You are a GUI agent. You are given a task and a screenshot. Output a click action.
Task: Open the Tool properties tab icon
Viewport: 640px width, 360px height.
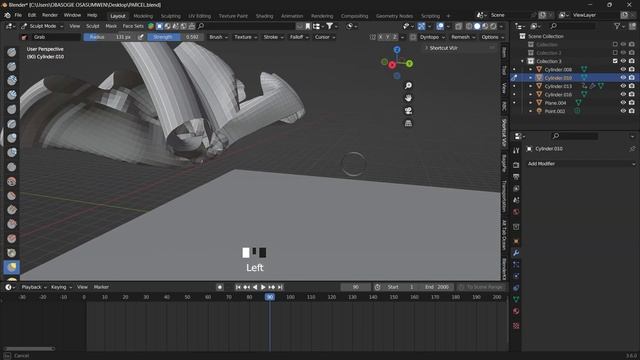[x=516, y=151]
